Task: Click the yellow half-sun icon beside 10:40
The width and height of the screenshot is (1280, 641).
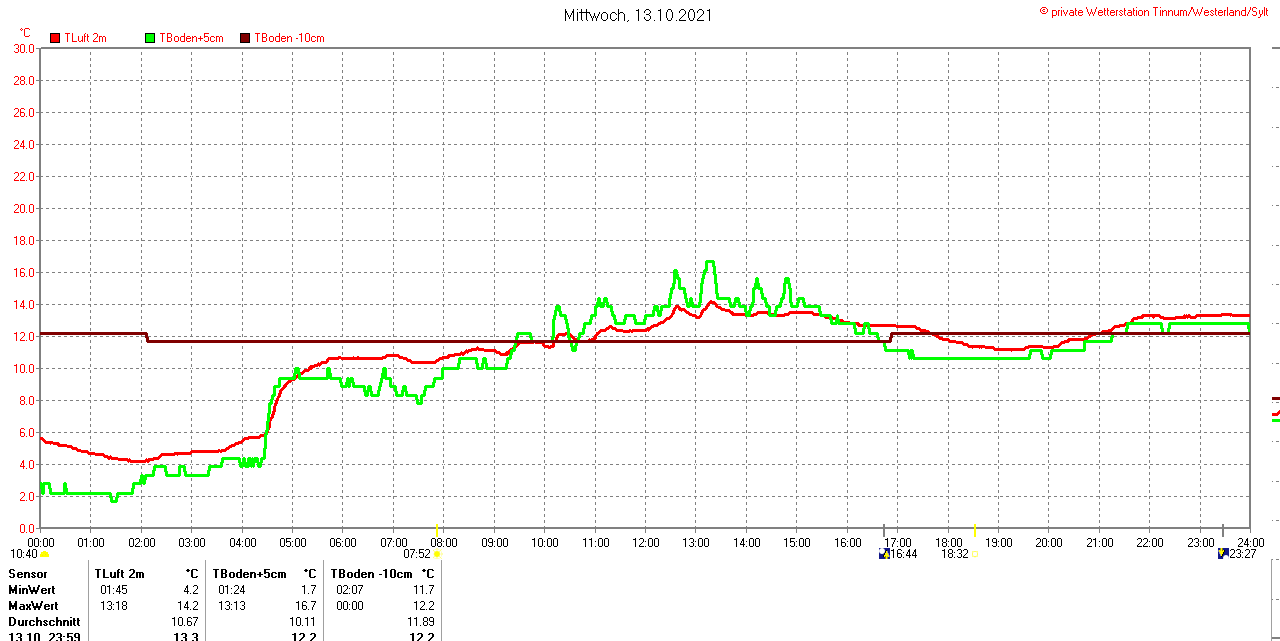Action: point(45,554)
